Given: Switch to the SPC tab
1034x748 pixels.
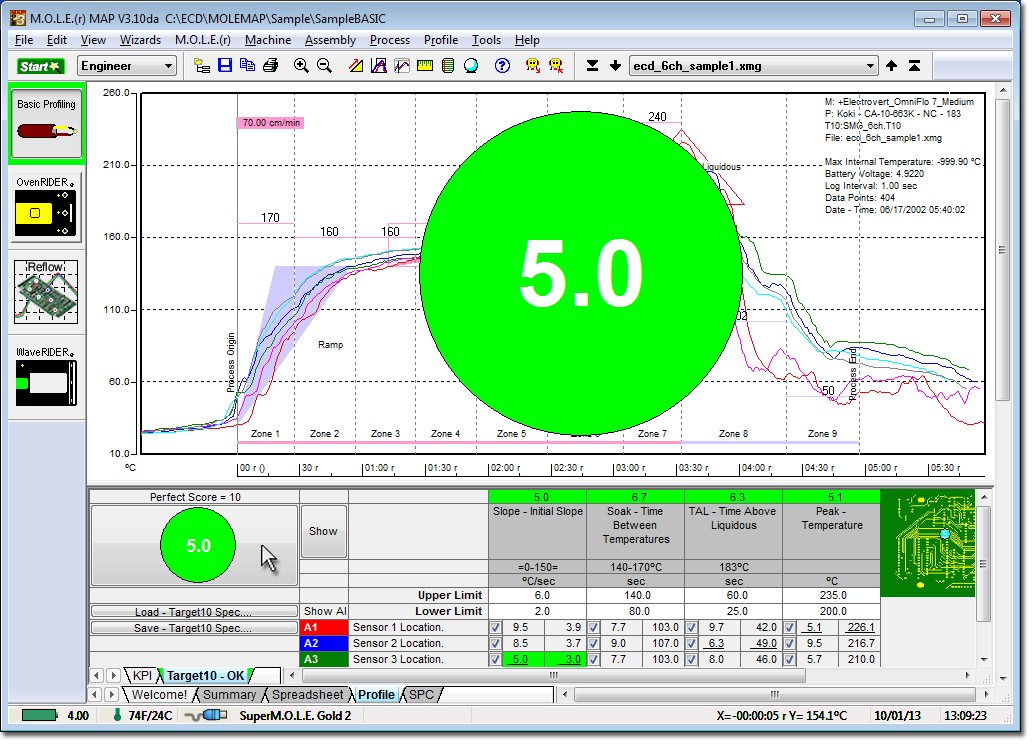Looking at the screenshot, I should 421,695.
